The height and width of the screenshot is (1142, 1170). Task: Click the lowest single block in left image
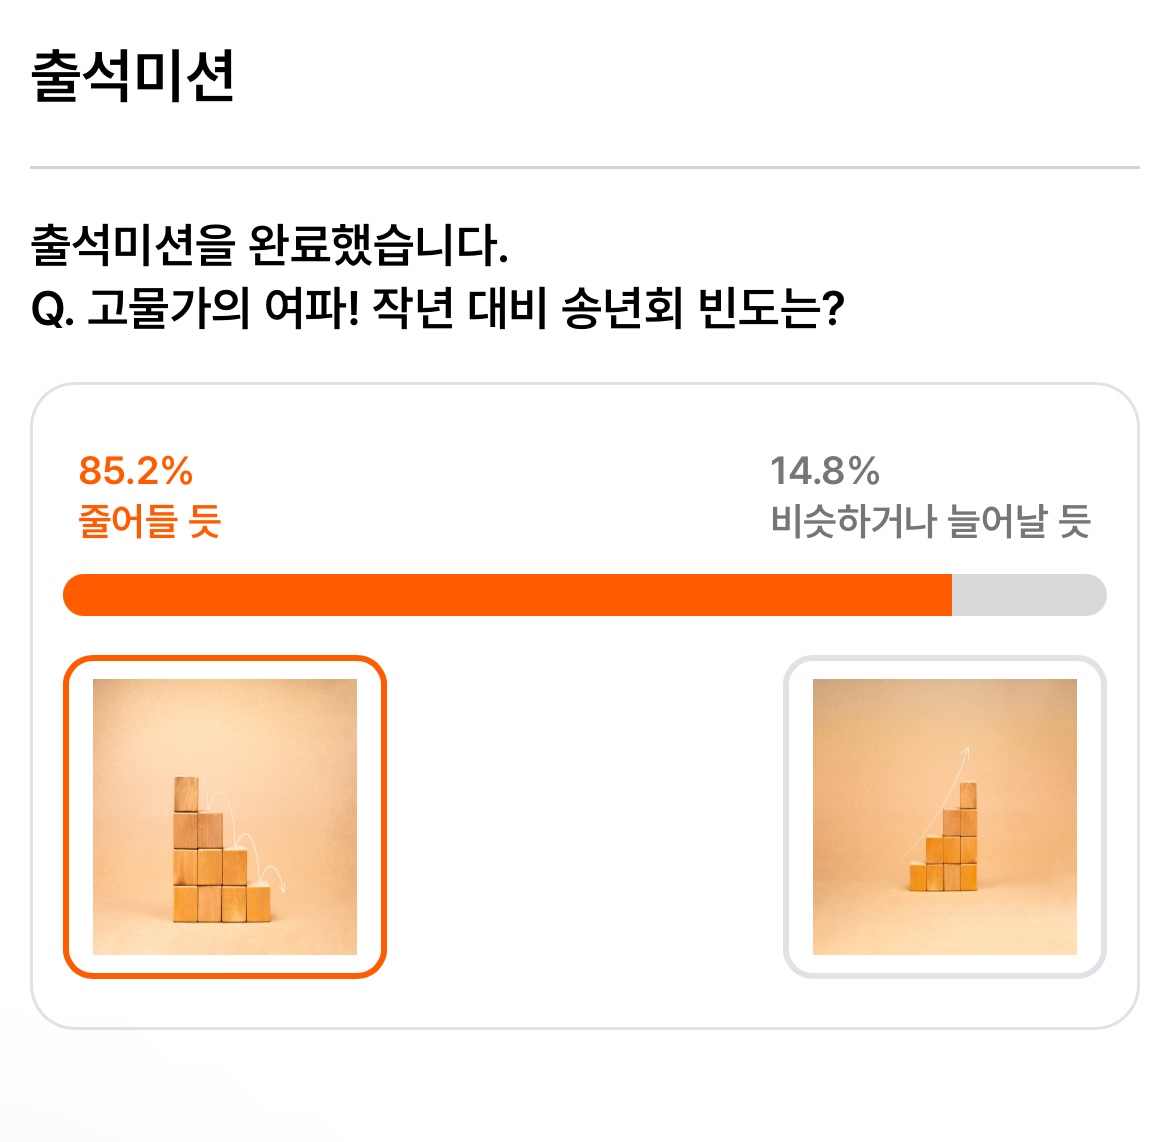click(259, 902)
